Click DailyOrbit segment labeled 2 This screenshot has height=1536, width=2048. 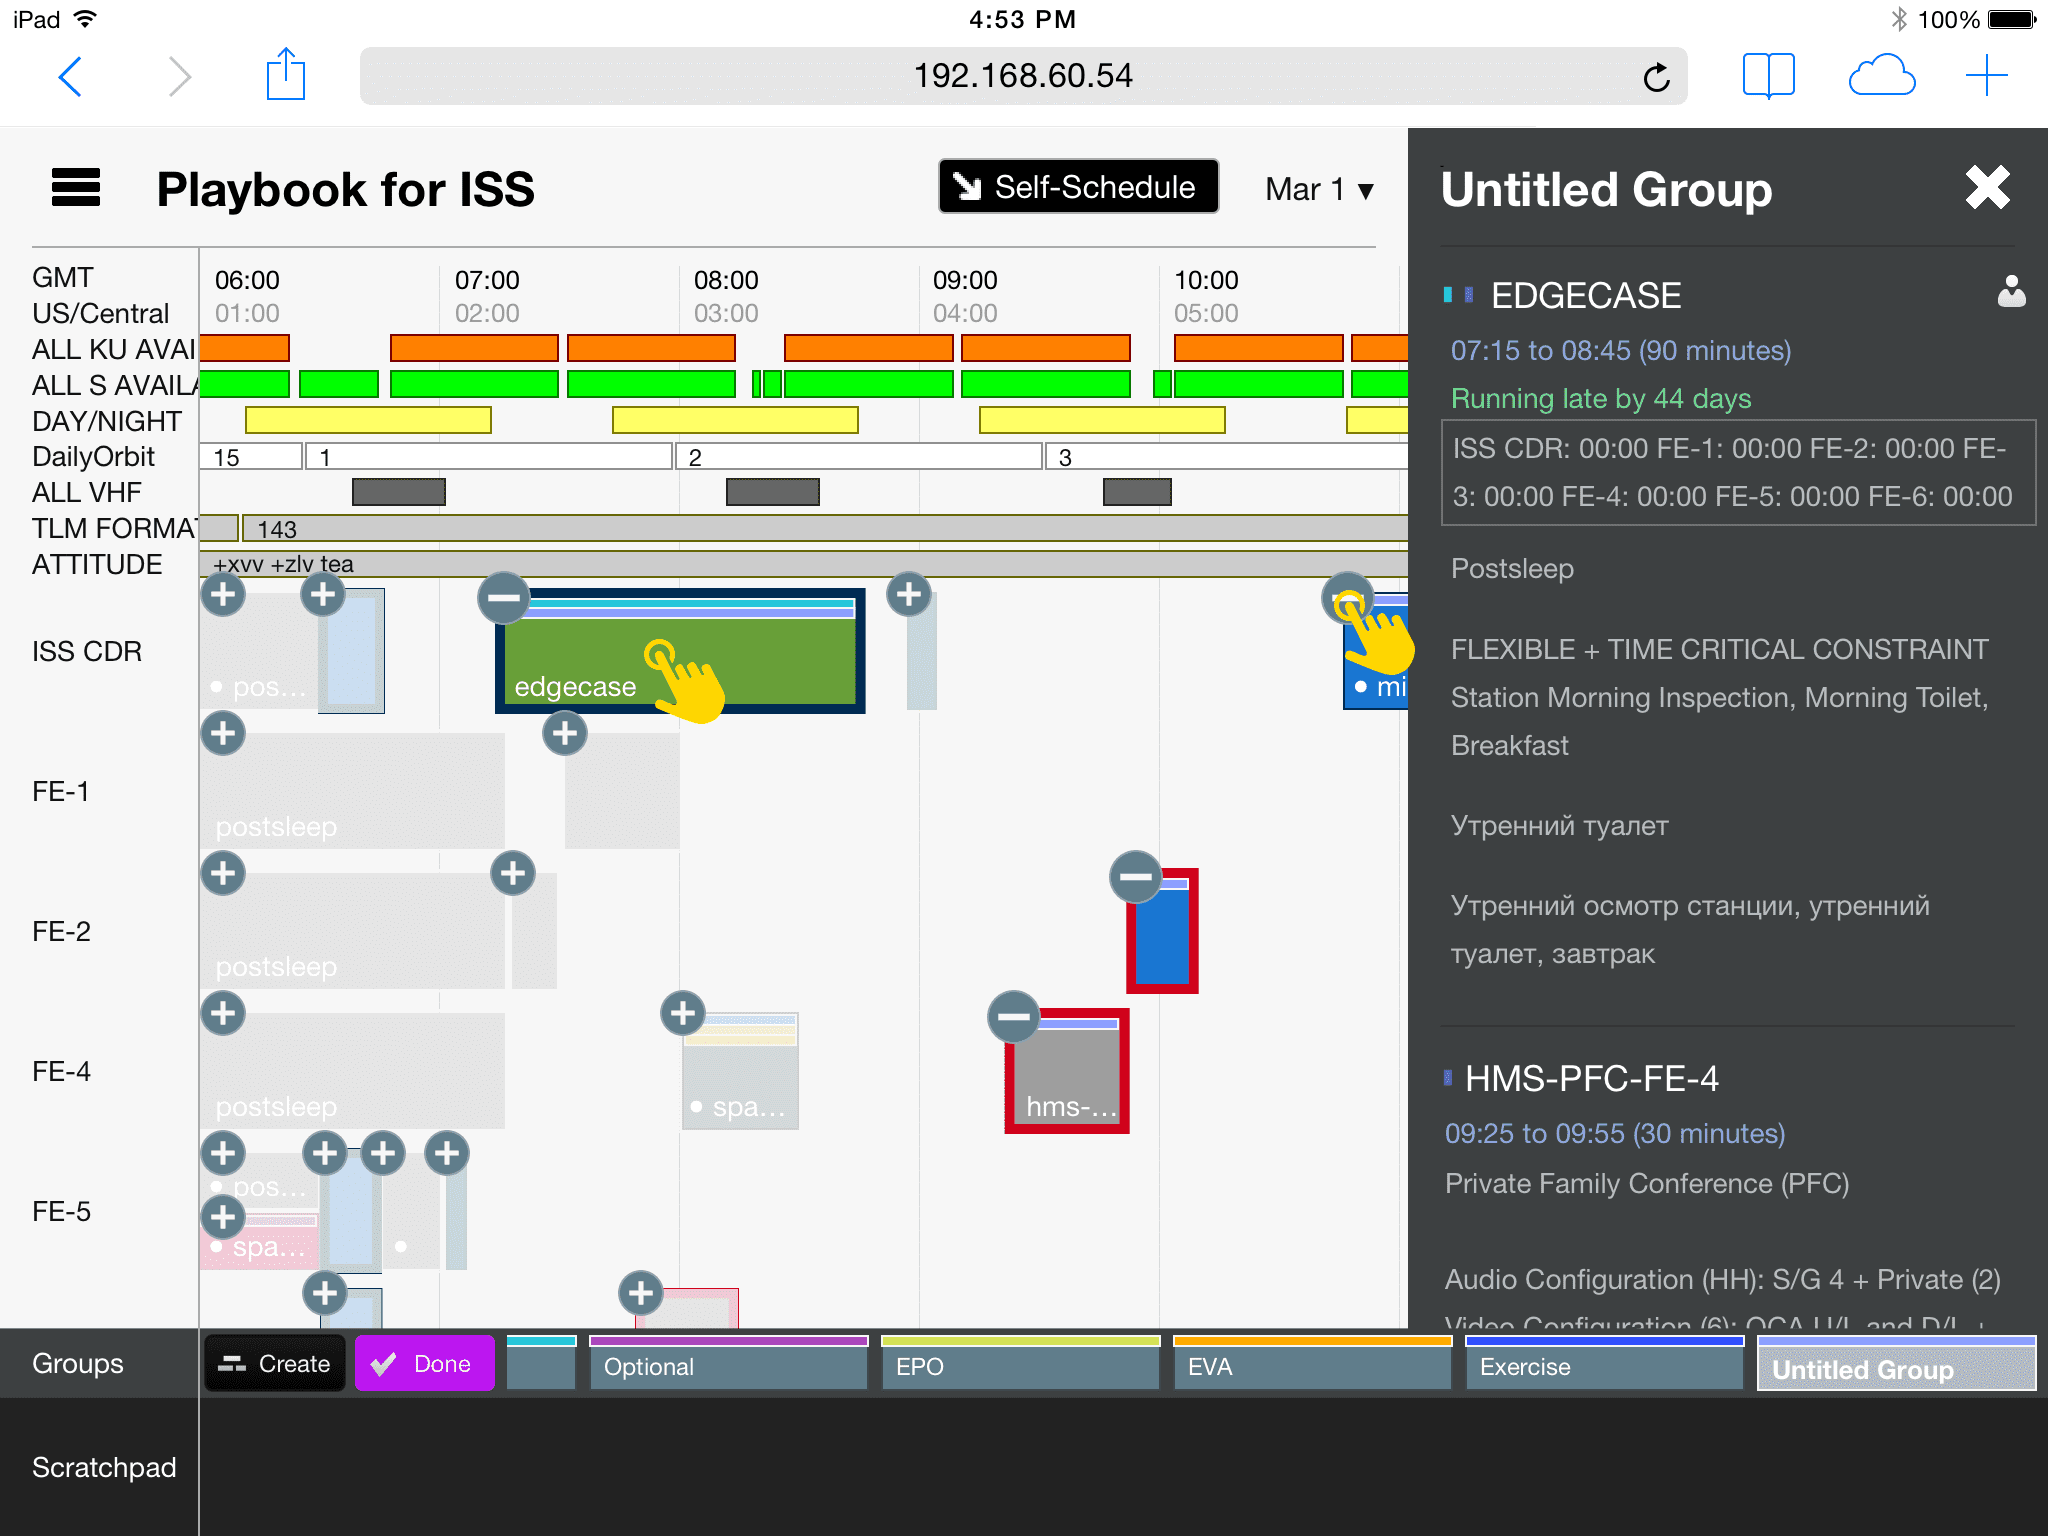(859, 457)
